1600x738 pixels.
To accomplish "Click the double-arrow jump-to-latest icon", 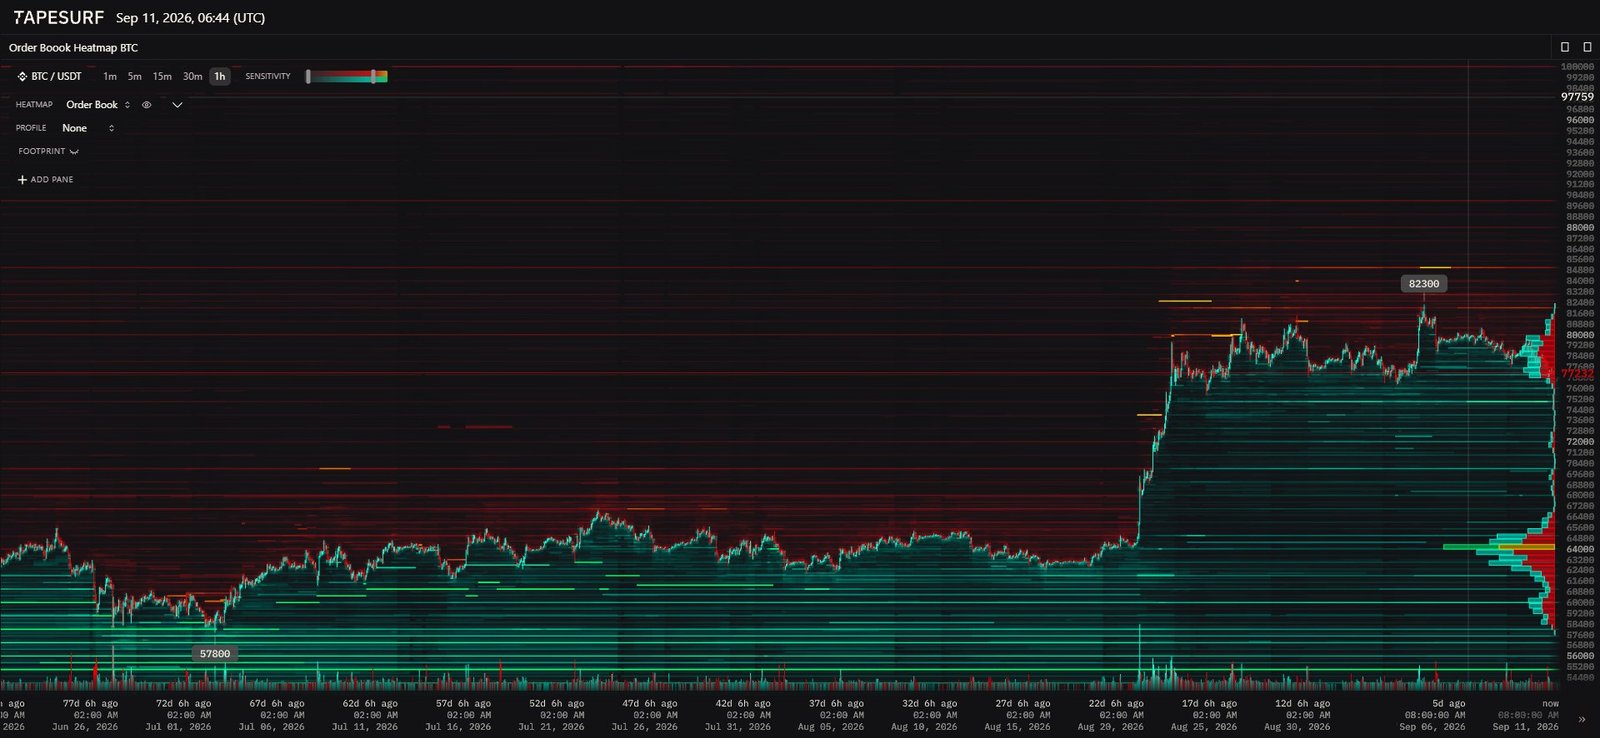I will (x=1581, y=719).
